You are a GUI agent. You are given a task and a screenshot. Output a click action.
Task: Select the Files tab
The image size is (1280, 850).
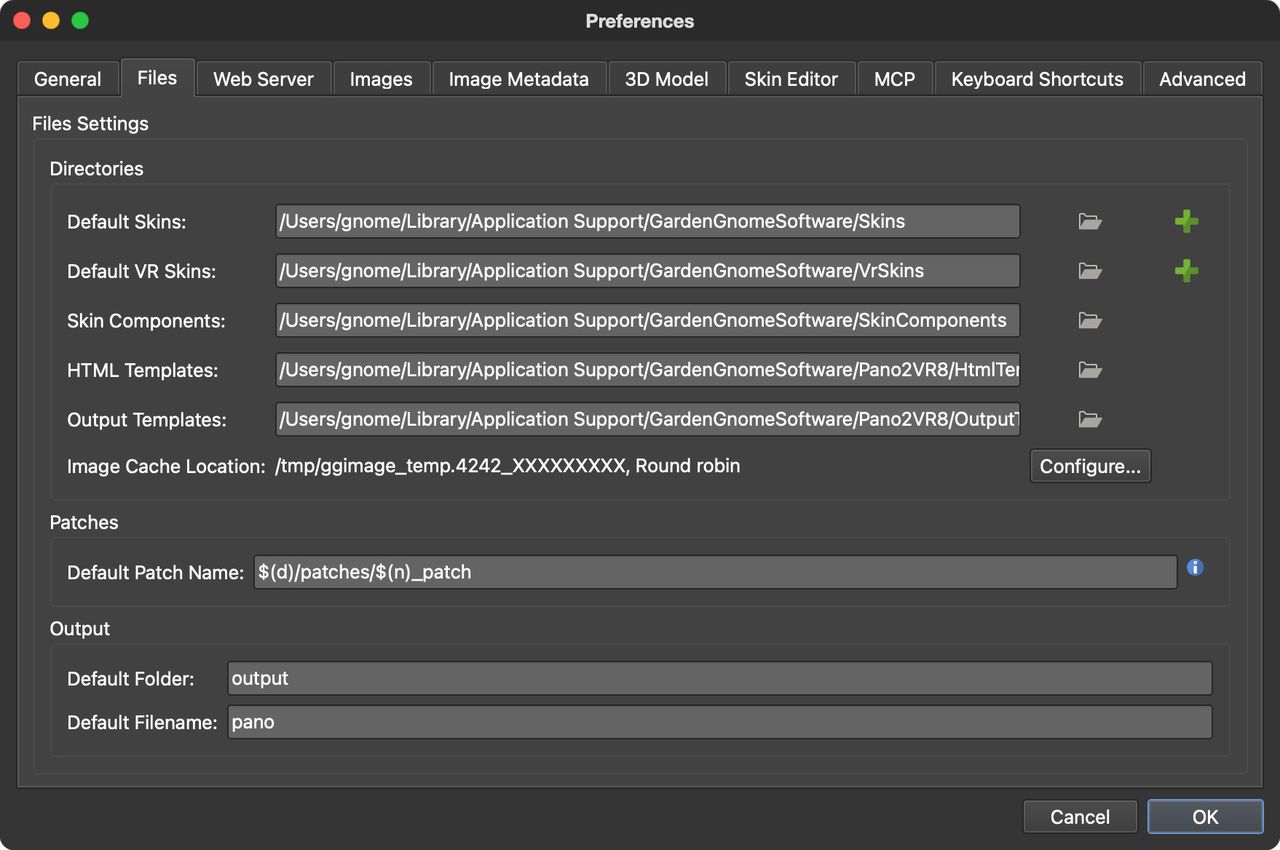tap(157, 77)
